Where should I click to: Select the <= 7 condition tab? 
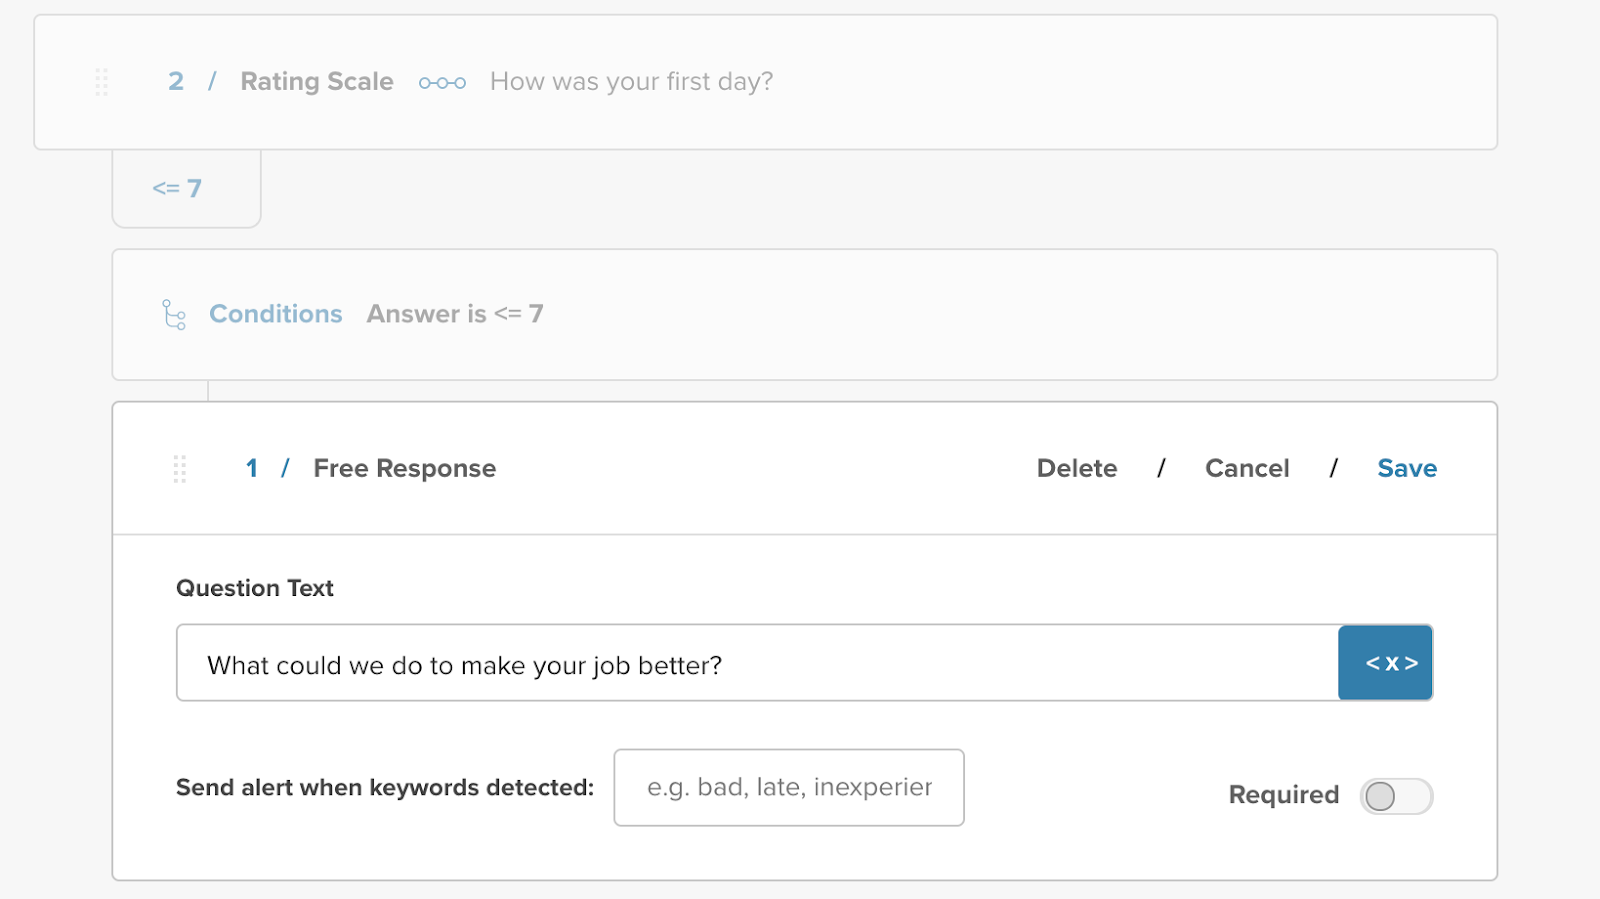point(186,188)
